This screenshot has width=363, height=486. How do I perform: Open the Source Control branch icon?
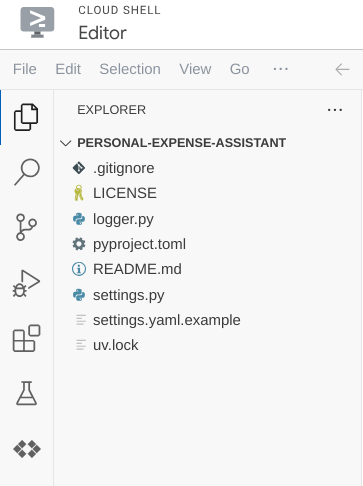click(26, 227)
